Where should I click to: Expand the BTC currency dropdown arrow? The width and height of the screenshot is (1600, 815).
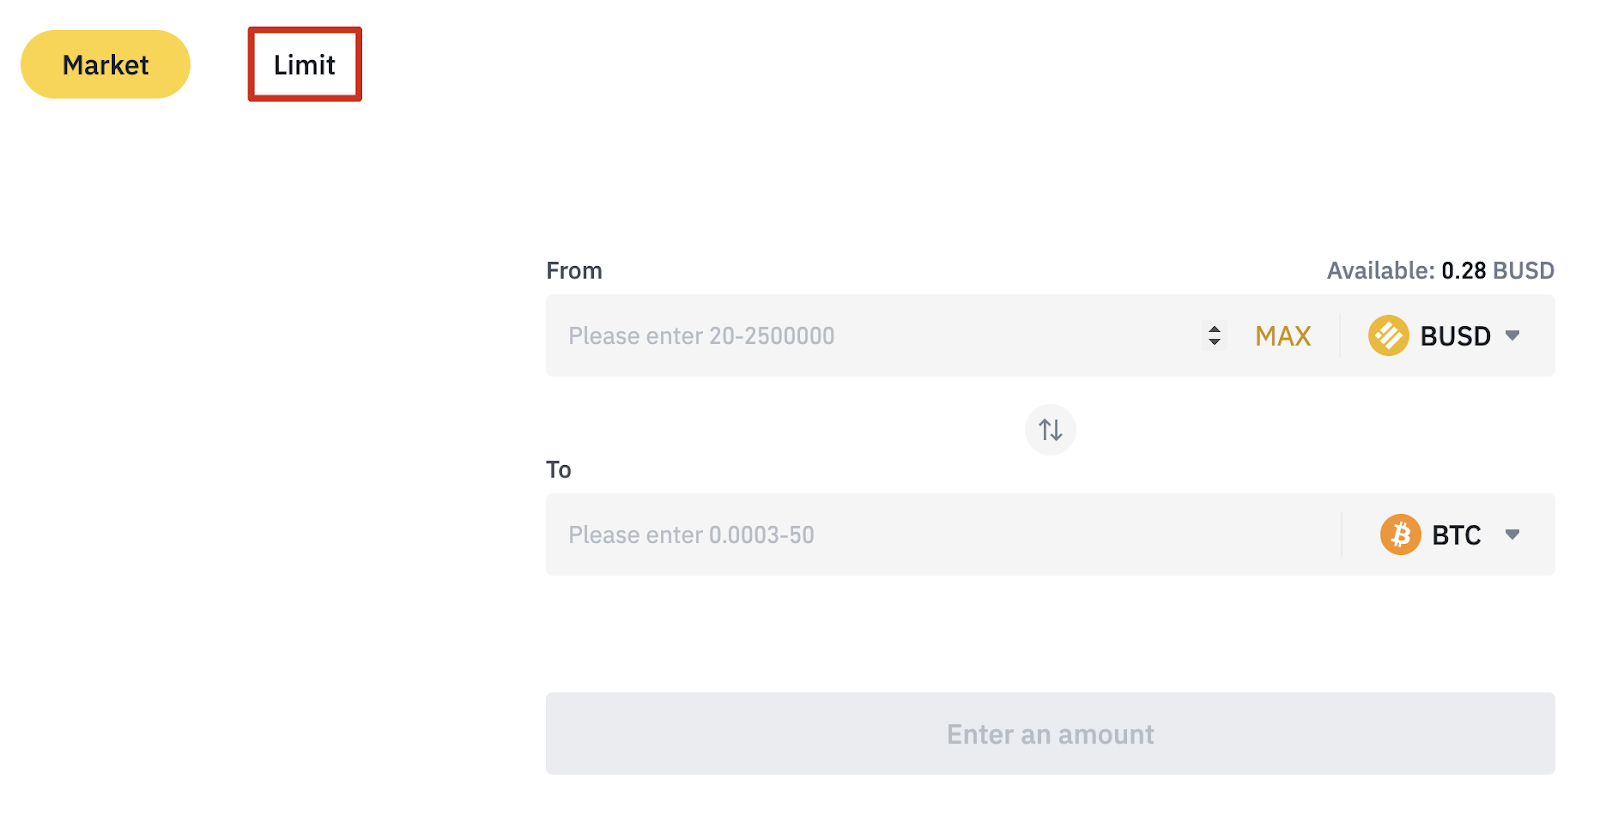1512,535
